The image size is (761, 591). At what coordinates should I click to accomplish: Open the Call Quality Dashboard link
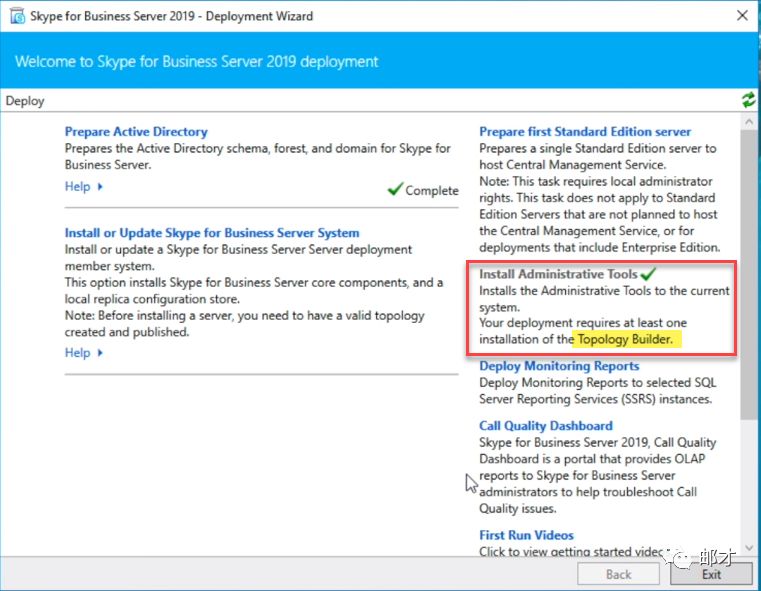click(545, 425)
